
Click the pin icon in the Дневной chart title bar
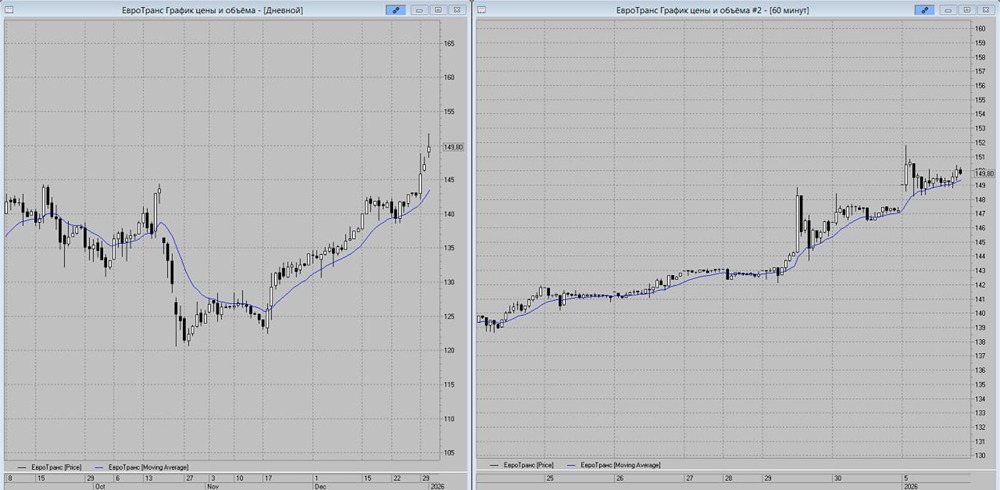click(395, 10)
